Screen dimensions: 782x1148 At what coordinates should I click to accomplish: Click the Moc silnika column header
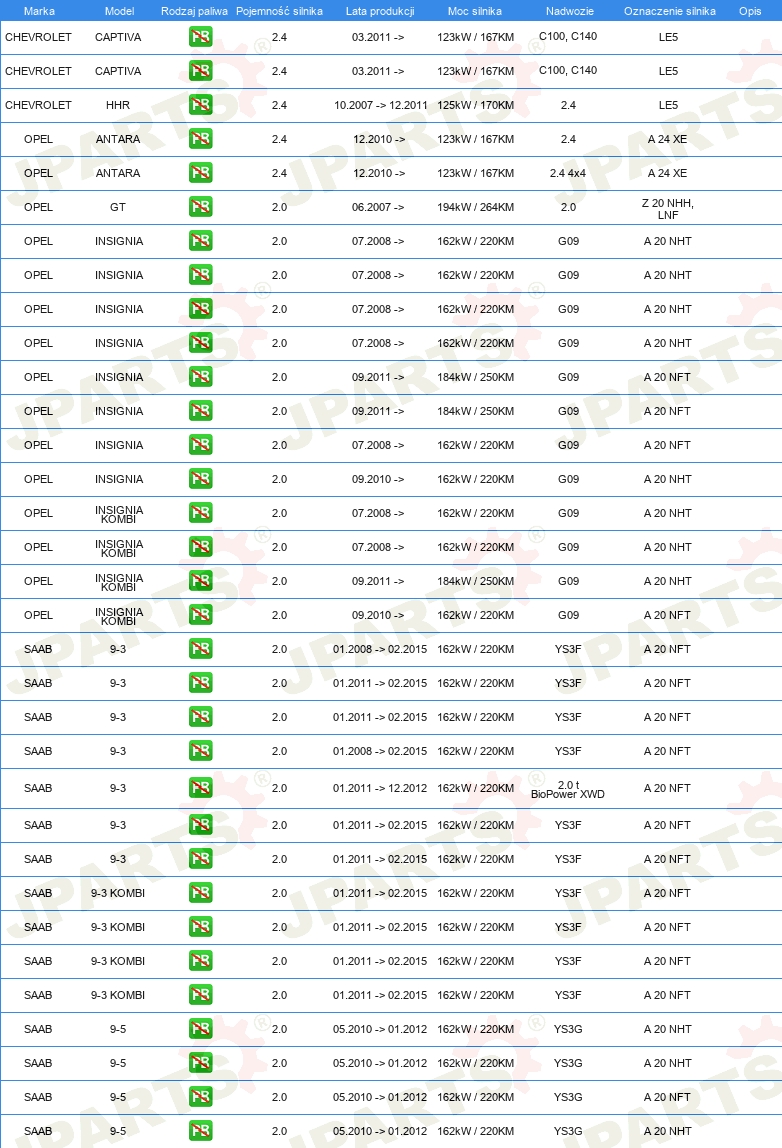point(474,11)
